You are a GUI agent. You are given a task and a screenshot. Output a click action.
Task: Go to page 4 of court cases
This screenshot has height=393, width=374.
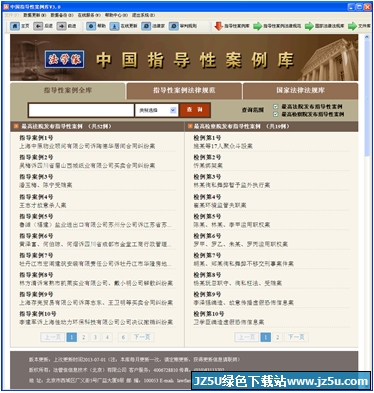(107, 337)
